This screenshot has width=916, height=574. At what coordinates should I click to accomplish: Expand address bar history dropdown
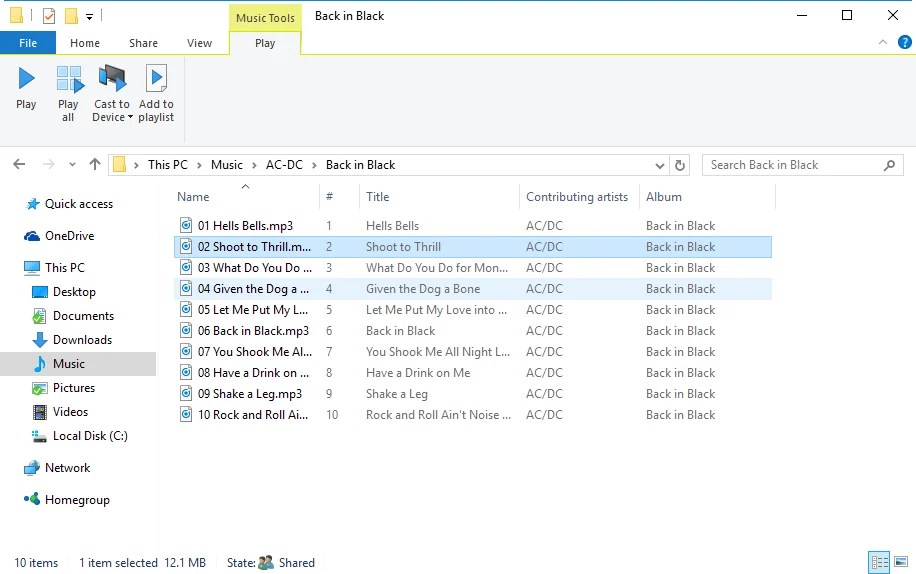point(660,165)
